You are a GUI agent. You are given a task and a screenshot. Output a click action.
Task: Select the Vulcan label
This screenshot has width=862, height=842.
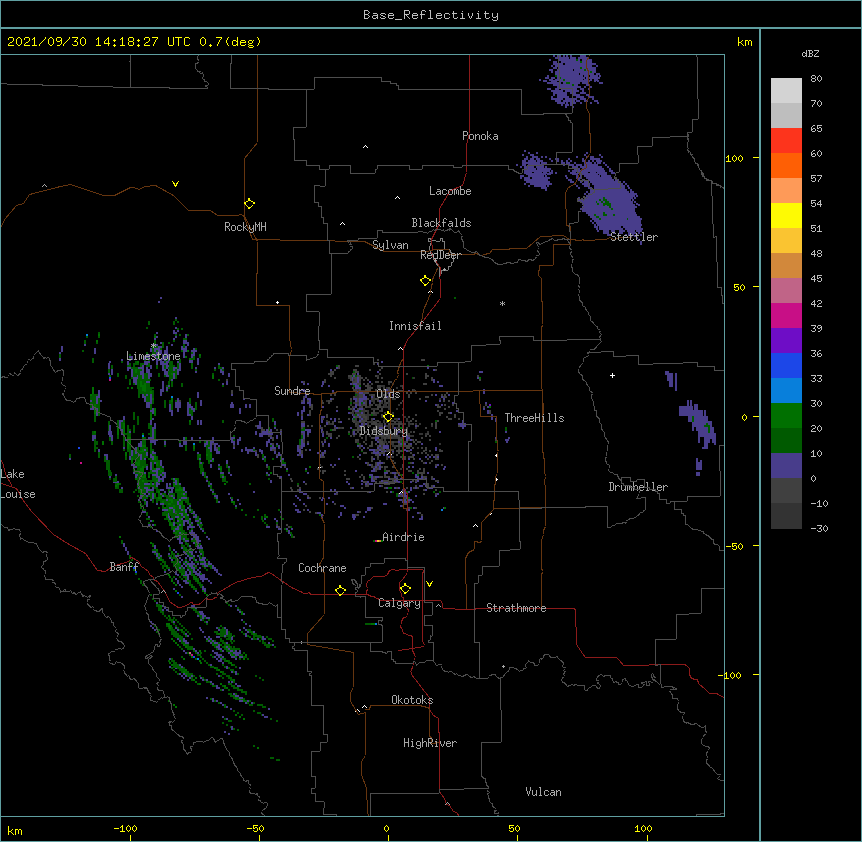543,792
